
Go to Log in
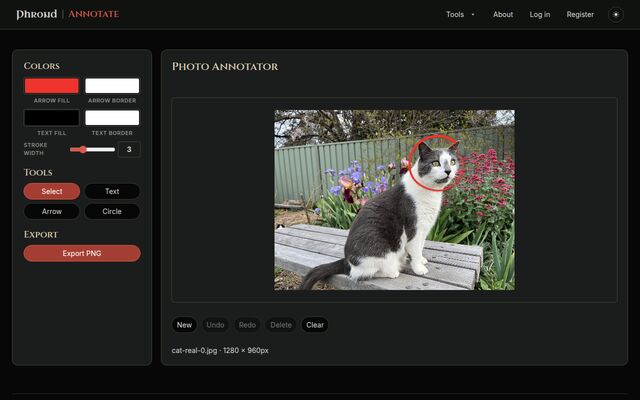click(x=540, y=15)
